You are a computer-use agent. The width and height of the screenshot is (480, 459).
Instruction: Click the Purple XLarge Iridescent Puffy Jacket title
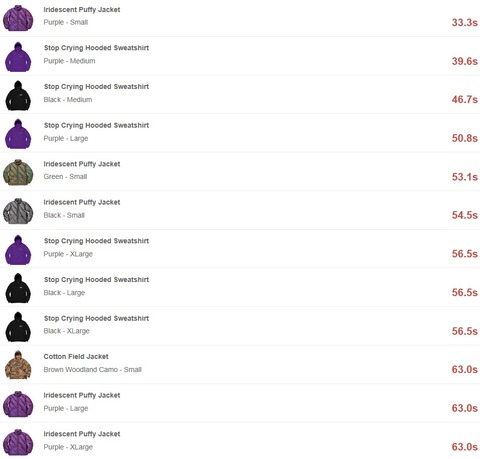(x=82, y=434)
